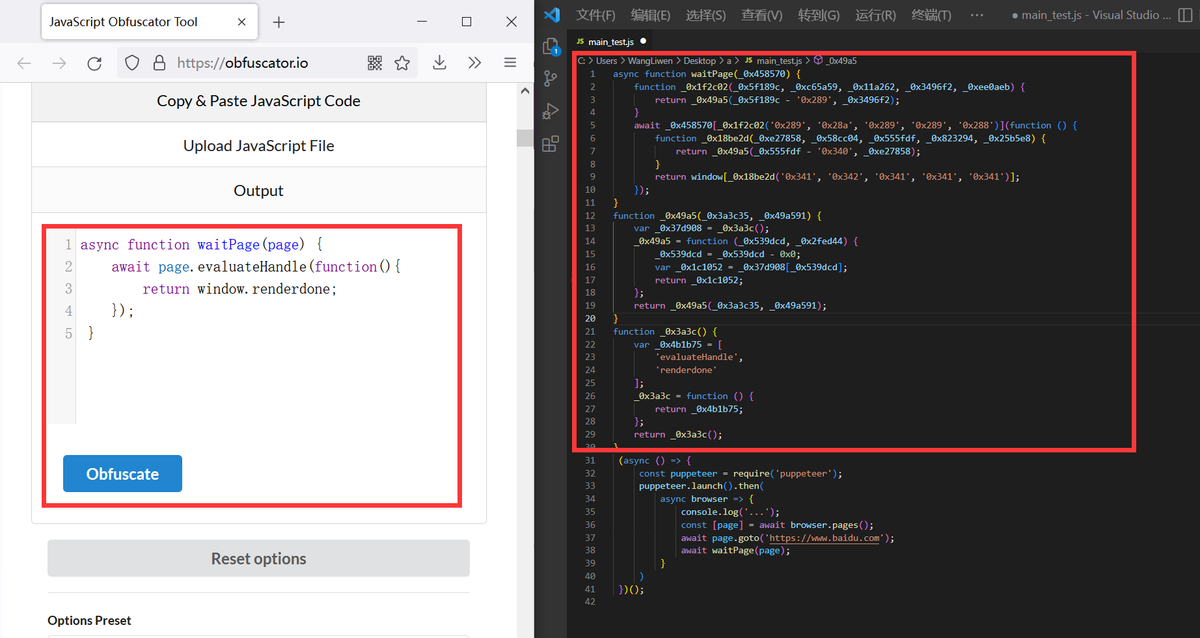Open the 终端(T) menu in VS Code

pos(930,14)
